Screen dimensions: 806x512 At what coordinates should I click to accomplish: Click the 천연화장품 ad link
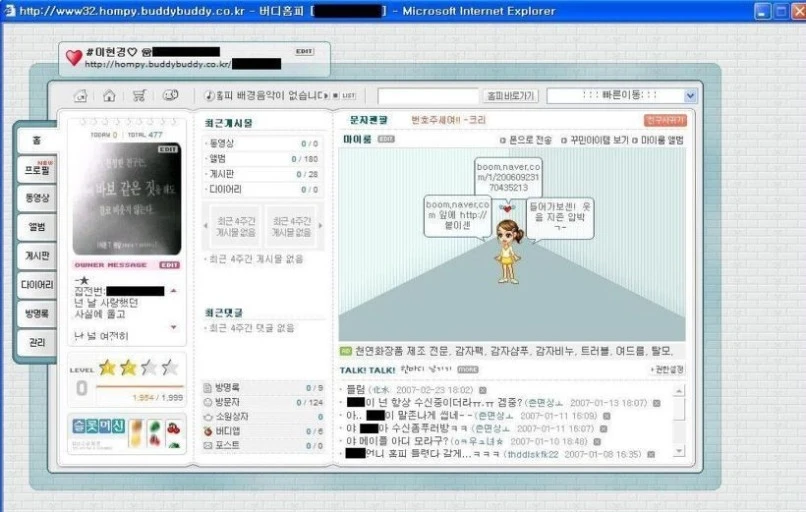(x=512, y=351)
